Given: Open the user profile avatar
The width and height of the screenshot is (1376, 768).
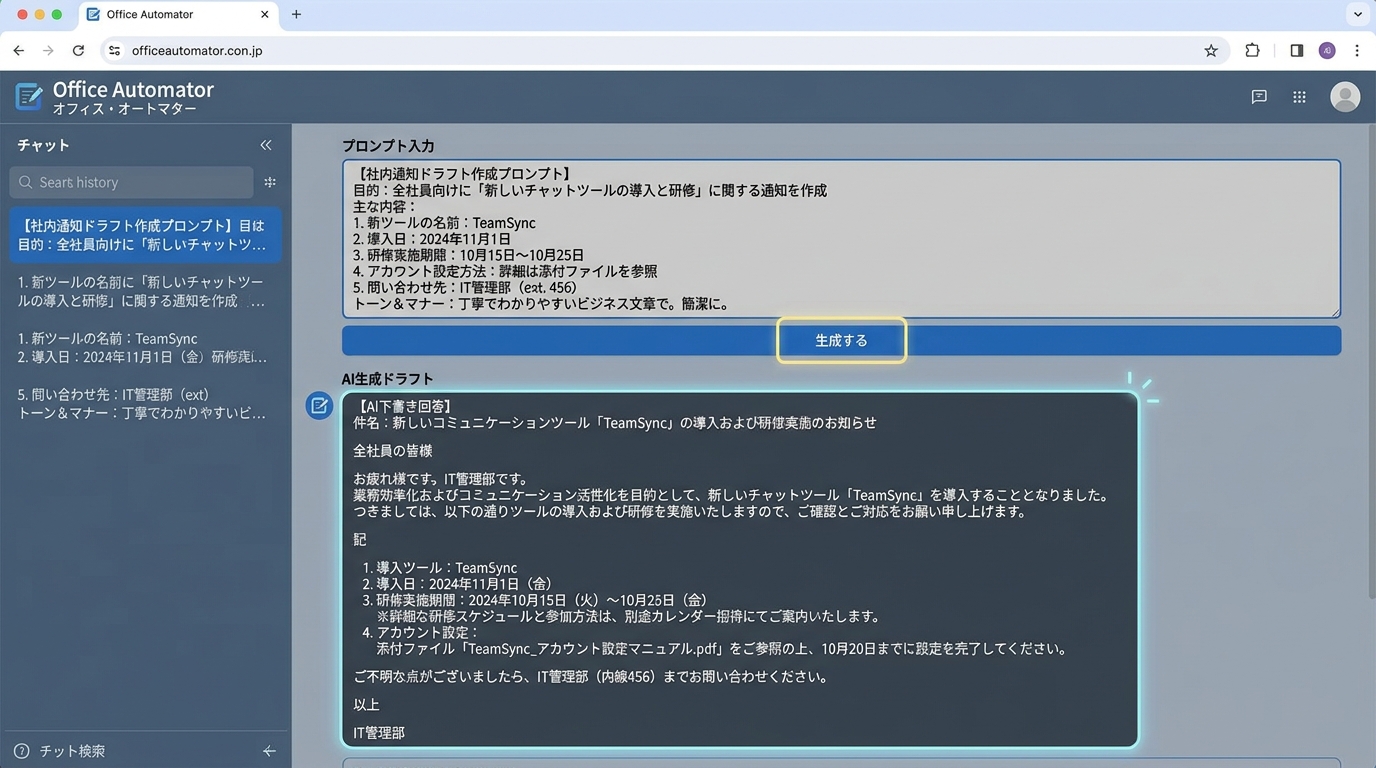Looking at the screenshot, I should [x=1344, y=97].
